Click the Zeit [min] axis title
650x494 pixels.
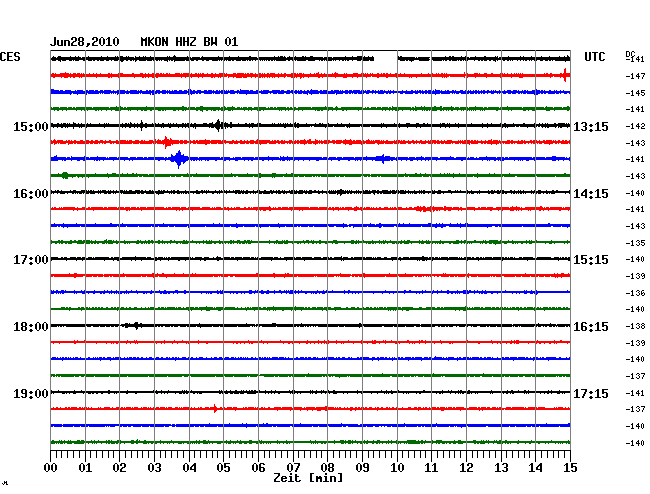(308, 478)
